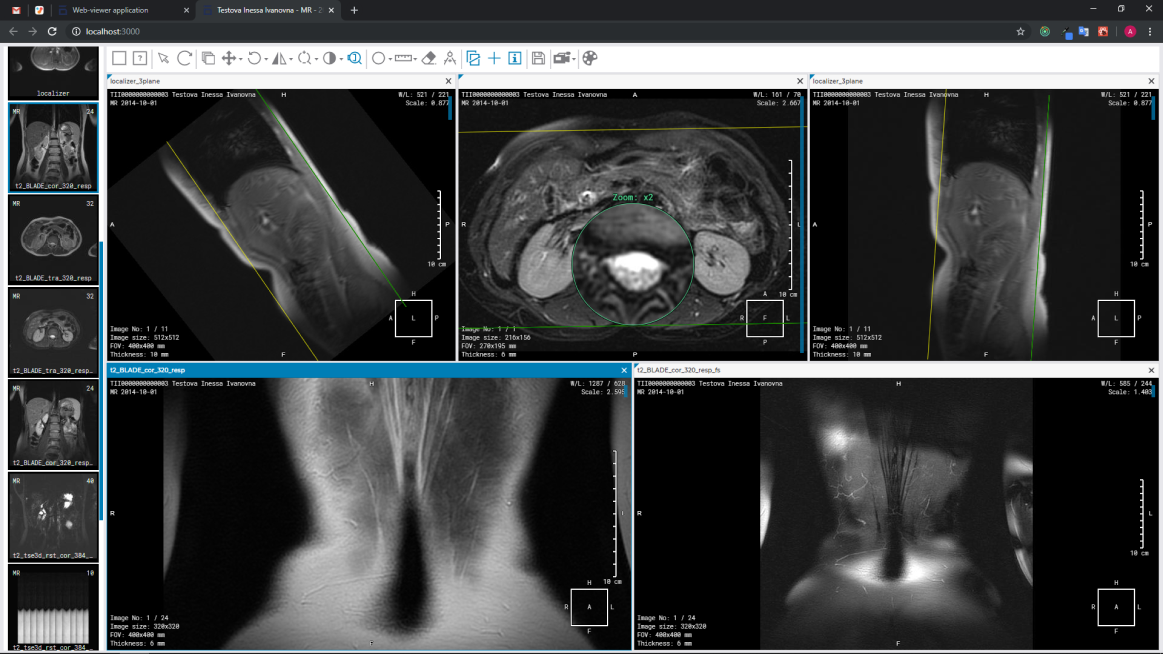This screenshot has width=1163, height=654.
Task: Click the reset circular arrow icon
Action: (x=185, y=58)
